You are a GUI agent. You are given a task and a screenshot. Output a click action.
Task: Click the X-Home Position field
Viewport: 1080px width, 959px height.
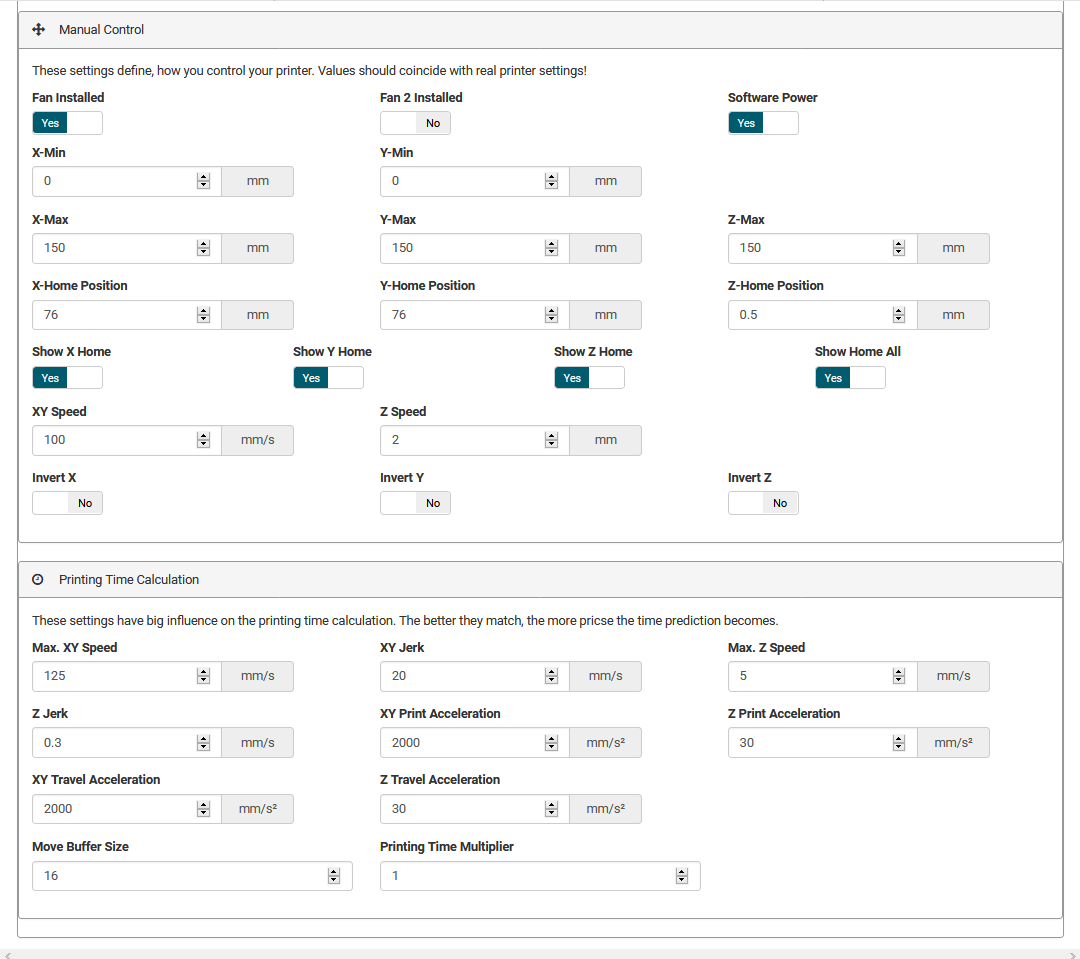tap(127, 315)
